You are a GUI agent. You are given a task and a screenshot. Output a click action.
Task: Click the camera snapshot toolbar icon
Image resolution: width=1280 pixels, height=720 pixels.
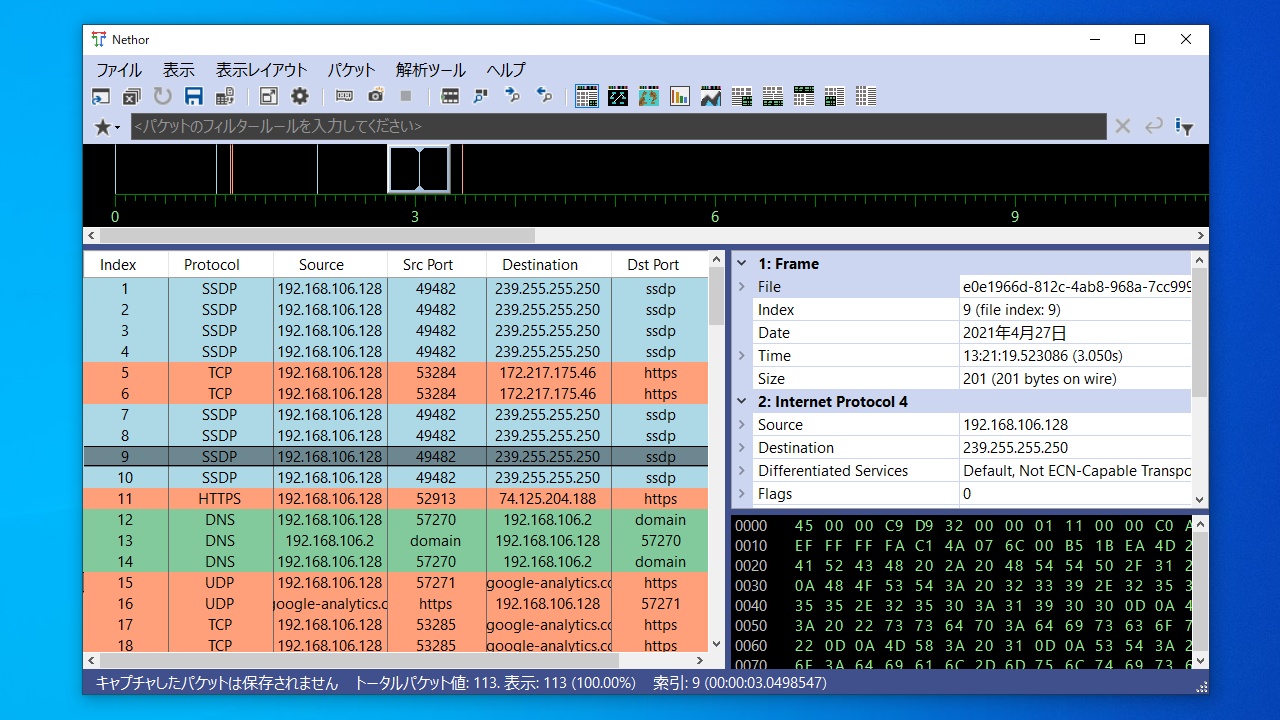click(375, 96)
